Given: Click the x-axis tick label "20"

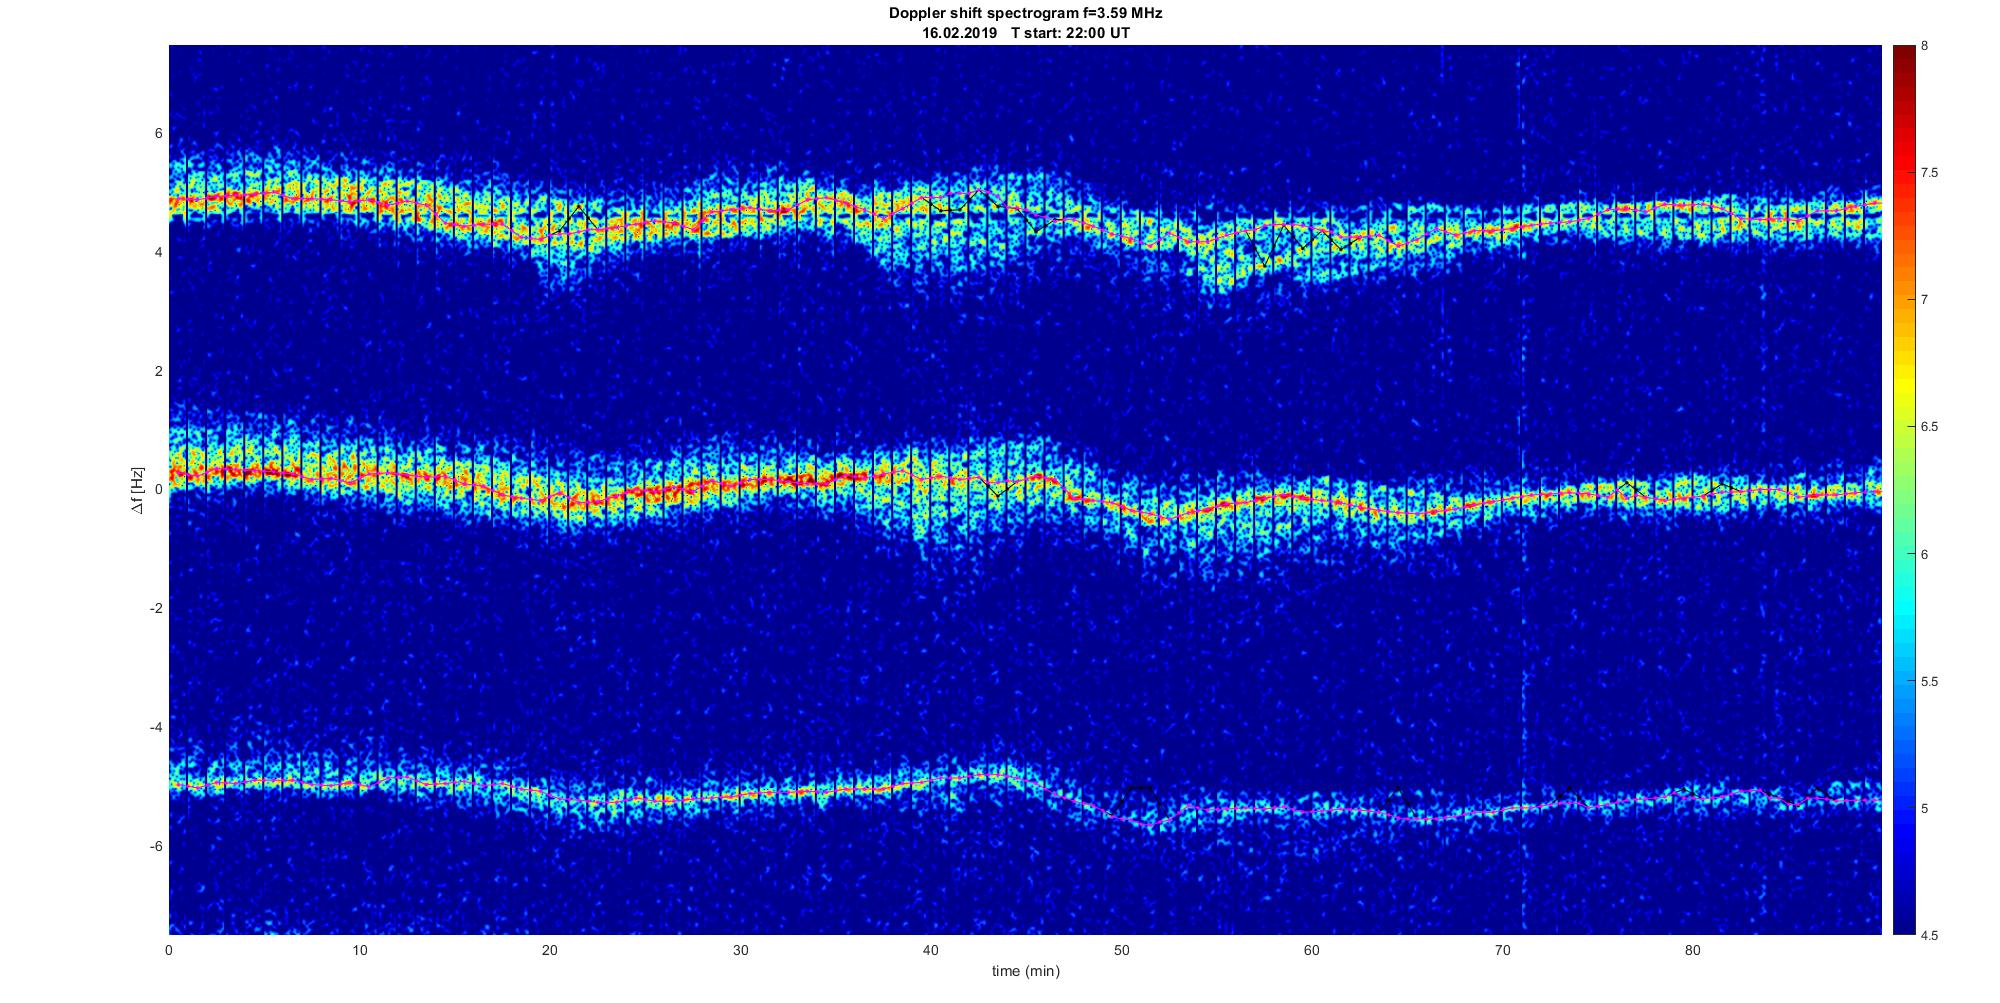Looking at the screenshot, I should click(549, 950).
